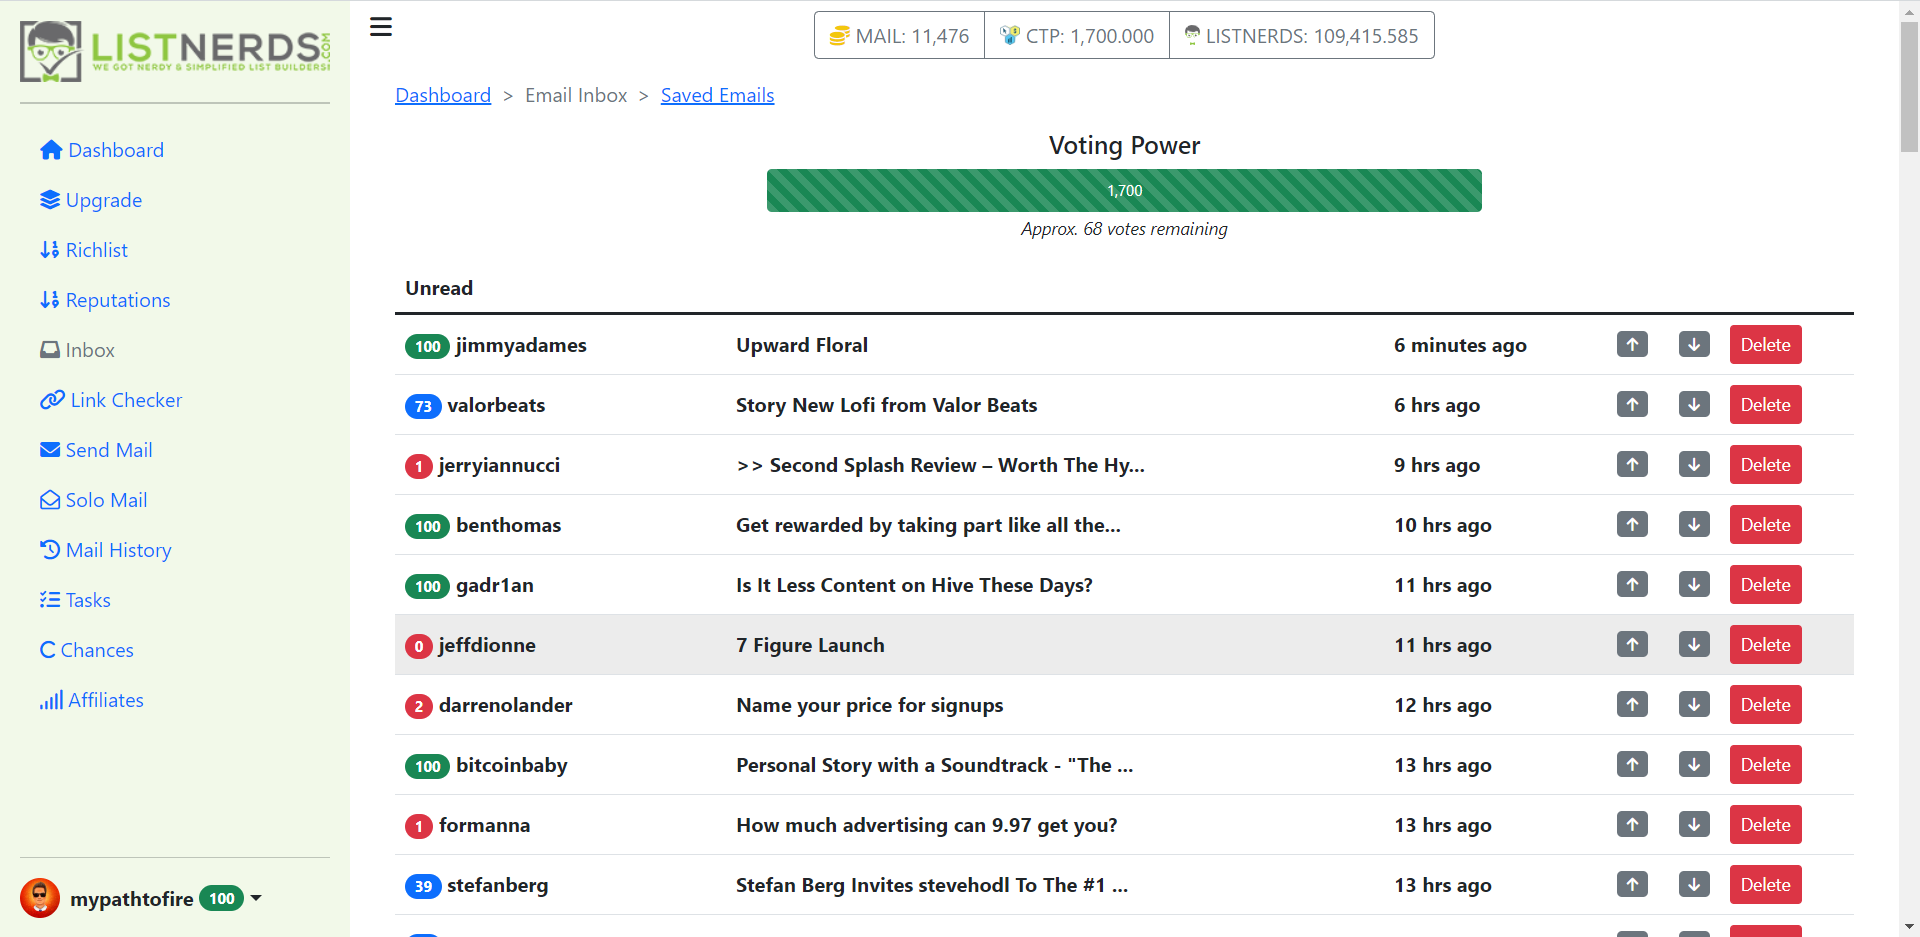1920x937 pixels.
Task: Open the Tasks page
Action: [75, 600]
